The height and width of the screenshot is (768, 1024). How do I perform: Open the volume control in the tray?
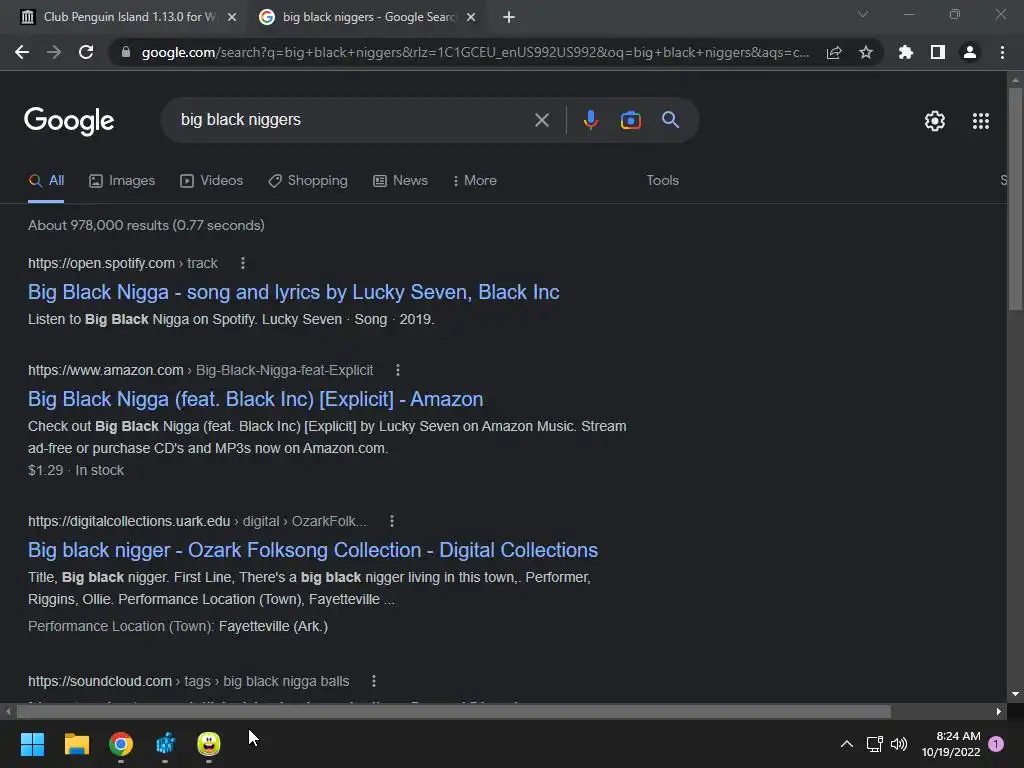coord(899,744)
